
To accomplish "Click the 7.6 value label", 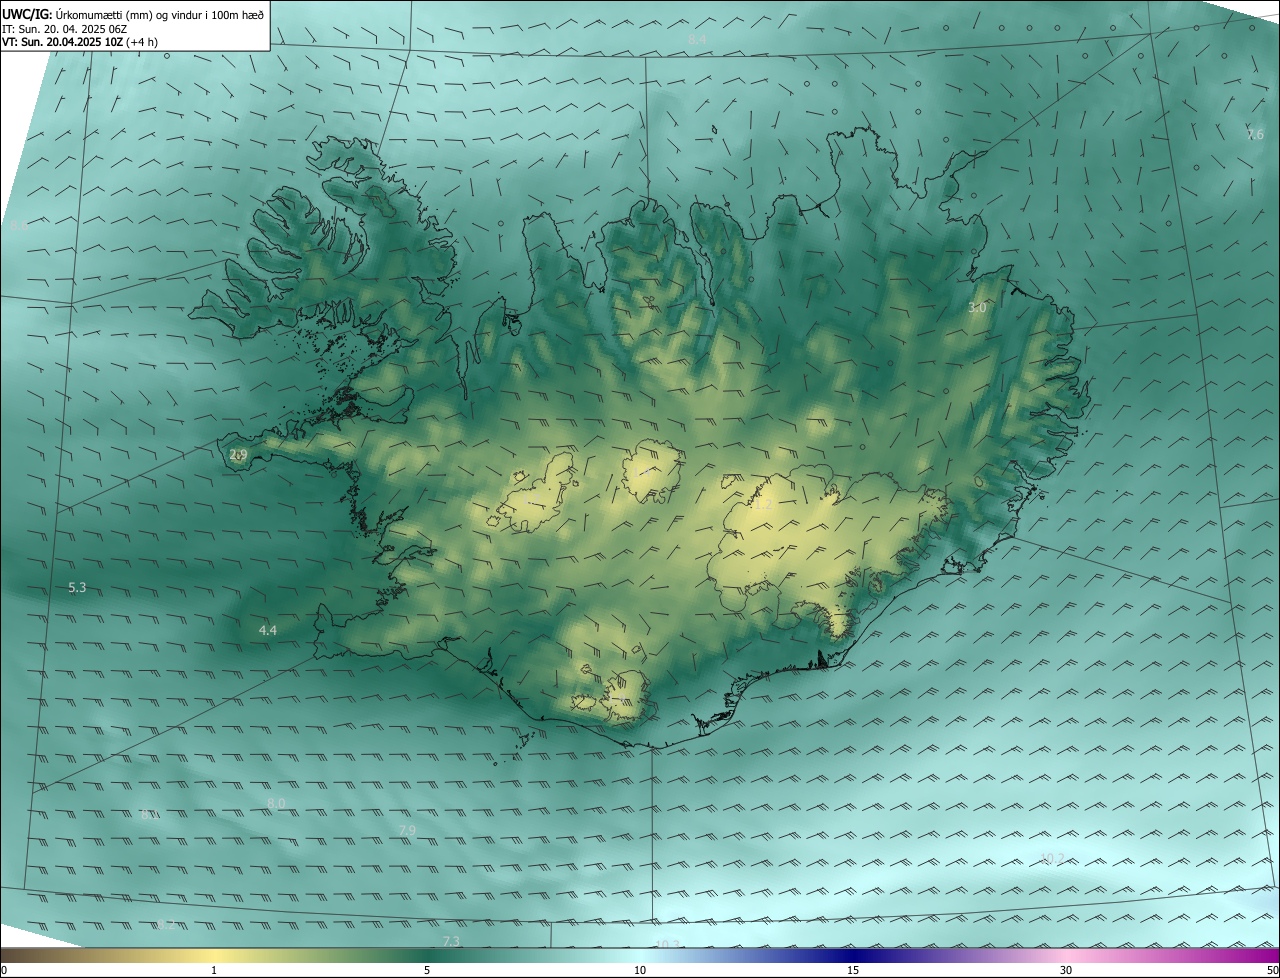I will (1255, 134).
